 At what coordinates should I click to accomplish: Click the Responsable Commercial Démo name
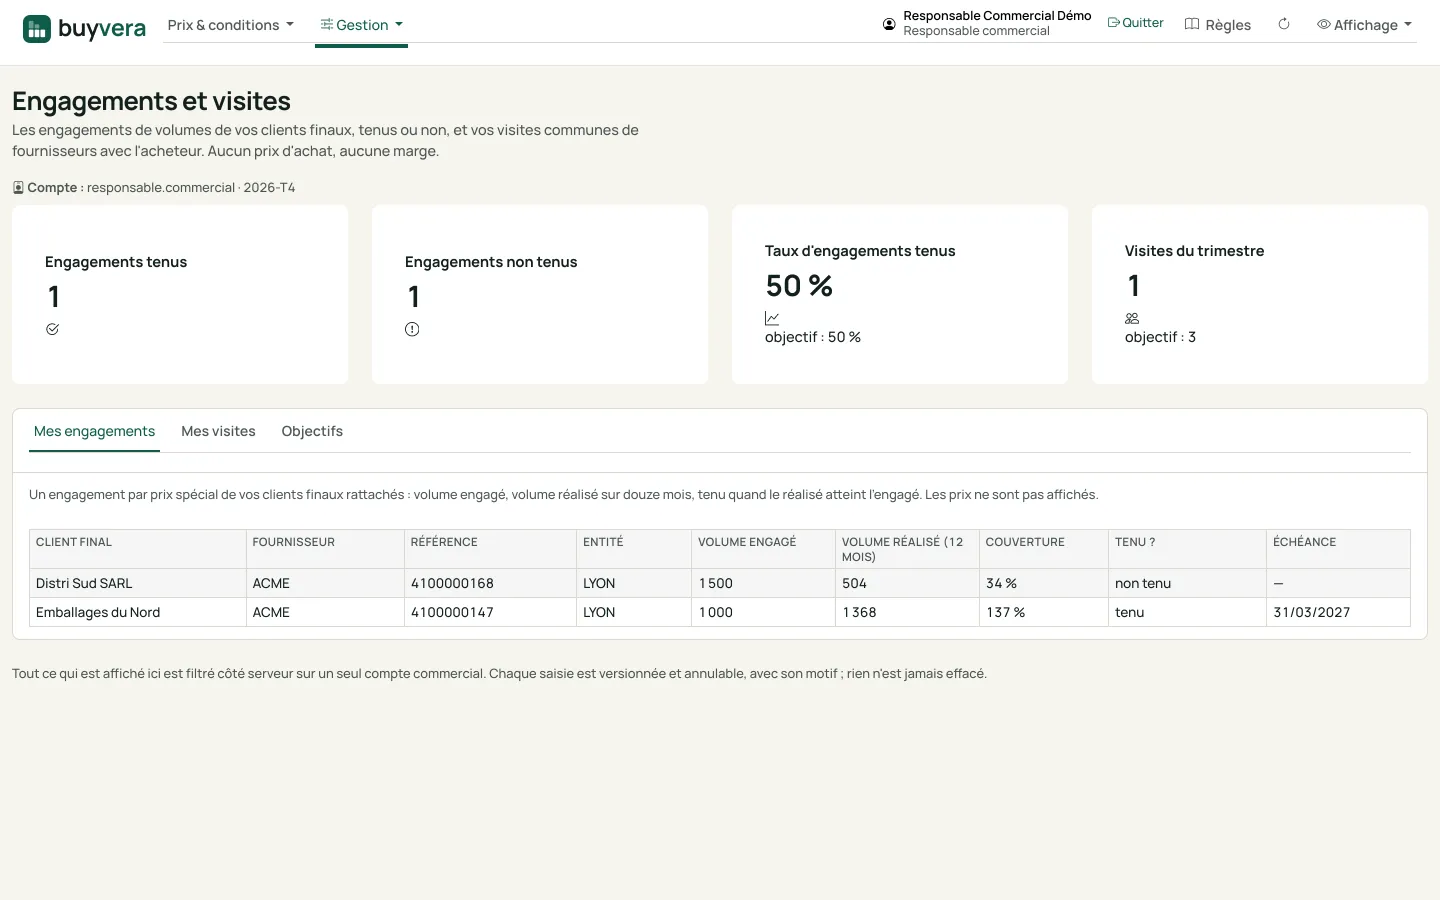[x=997, y=16]
